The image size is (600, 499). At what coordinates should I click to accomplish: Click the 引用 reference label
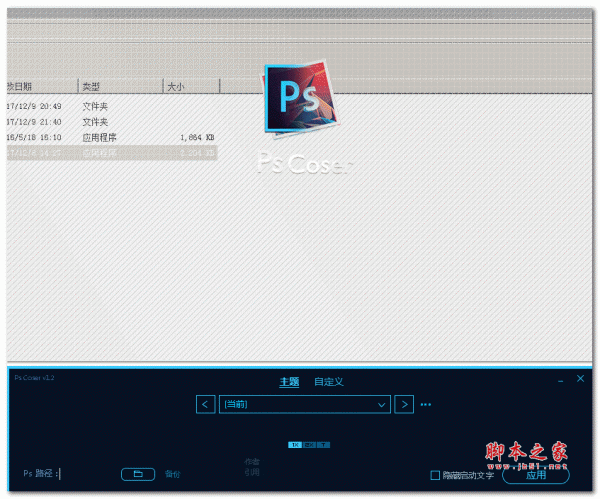pyautogui.click(x=252, y=473)
